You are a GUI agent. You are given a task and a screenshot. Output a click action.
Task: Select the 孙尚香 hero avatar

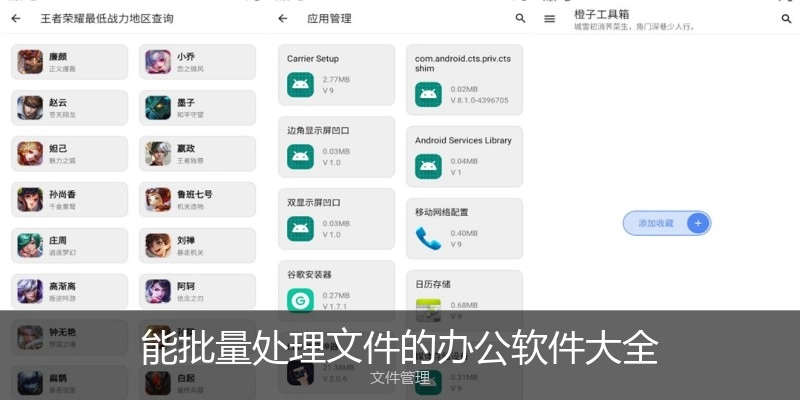30,199
